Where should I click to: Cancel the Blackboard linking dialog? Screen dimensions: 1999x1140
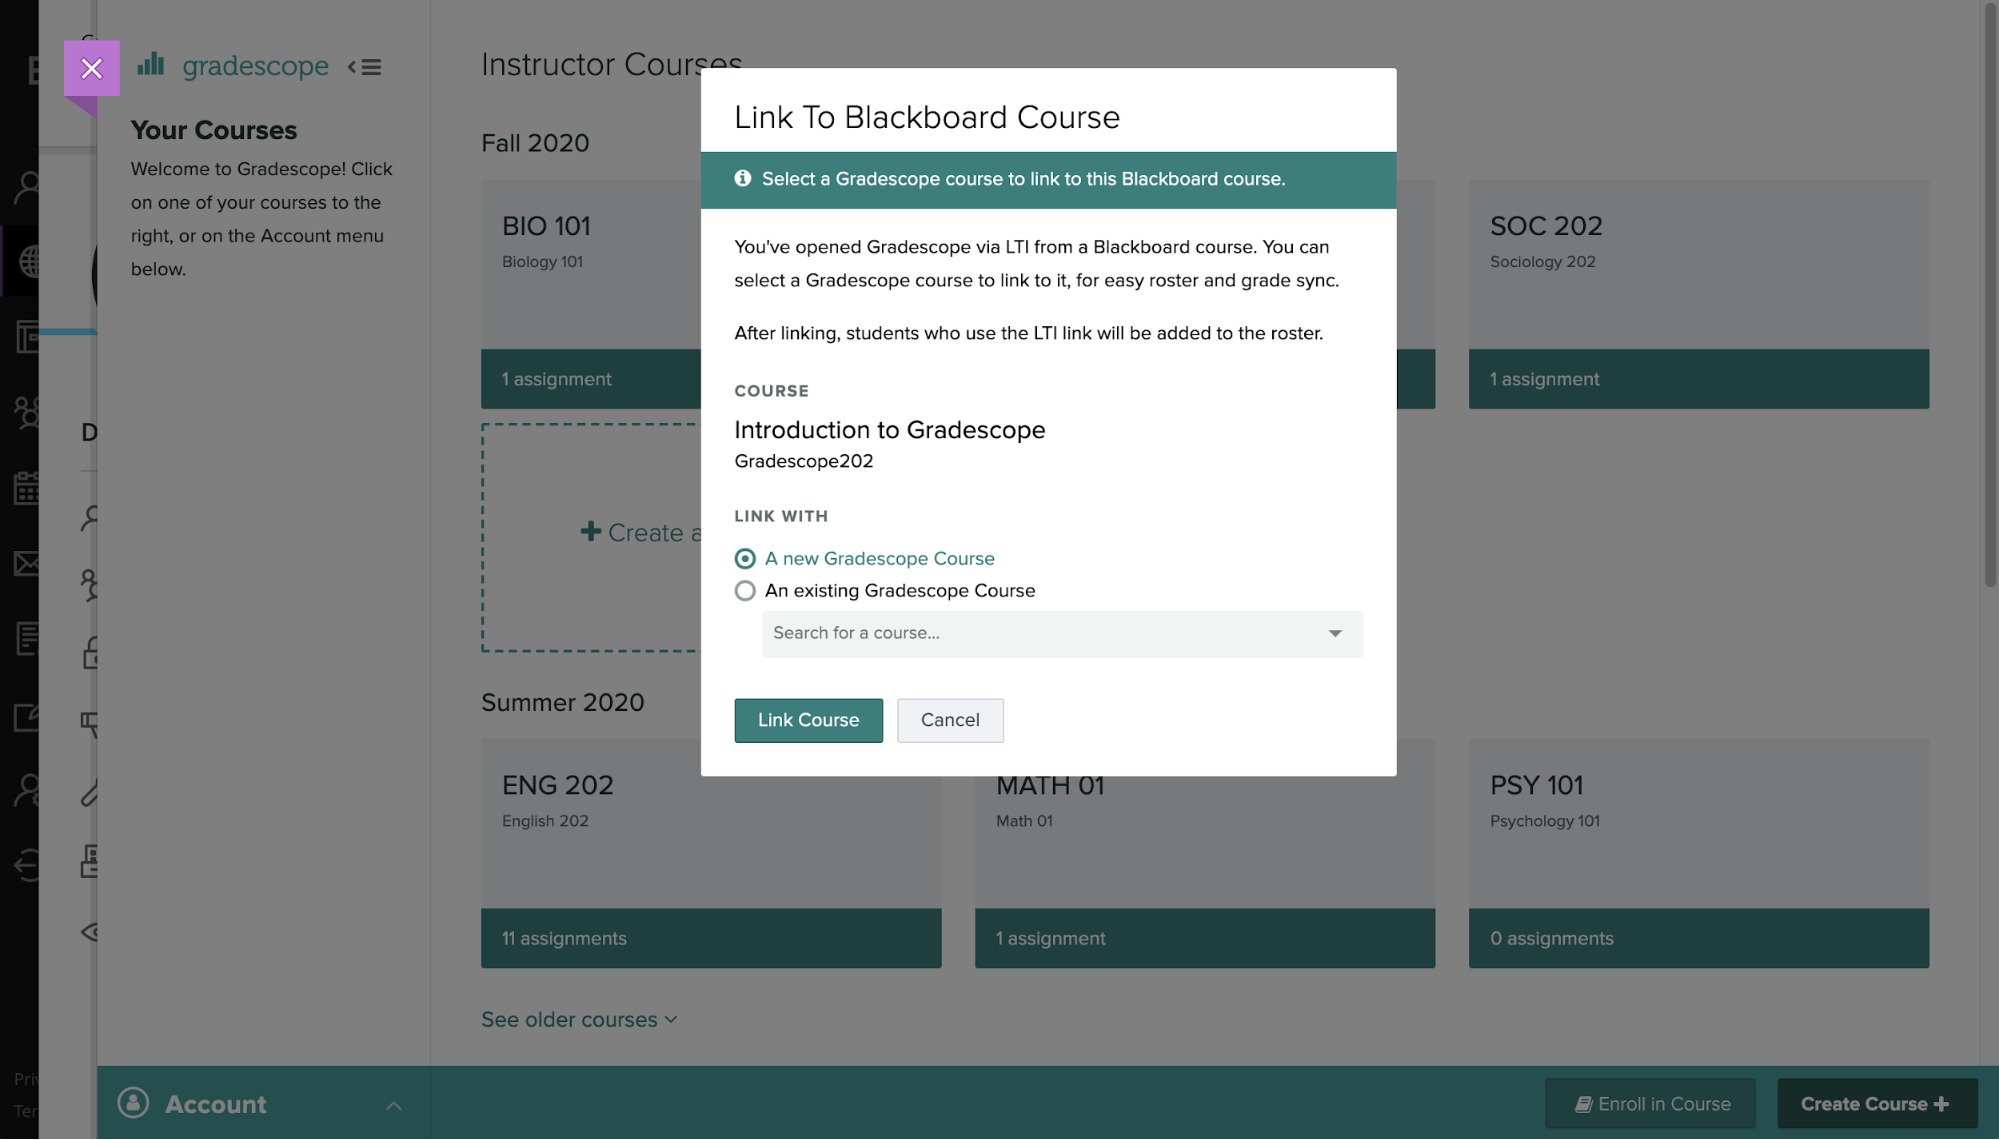click(x=949, y=720)
